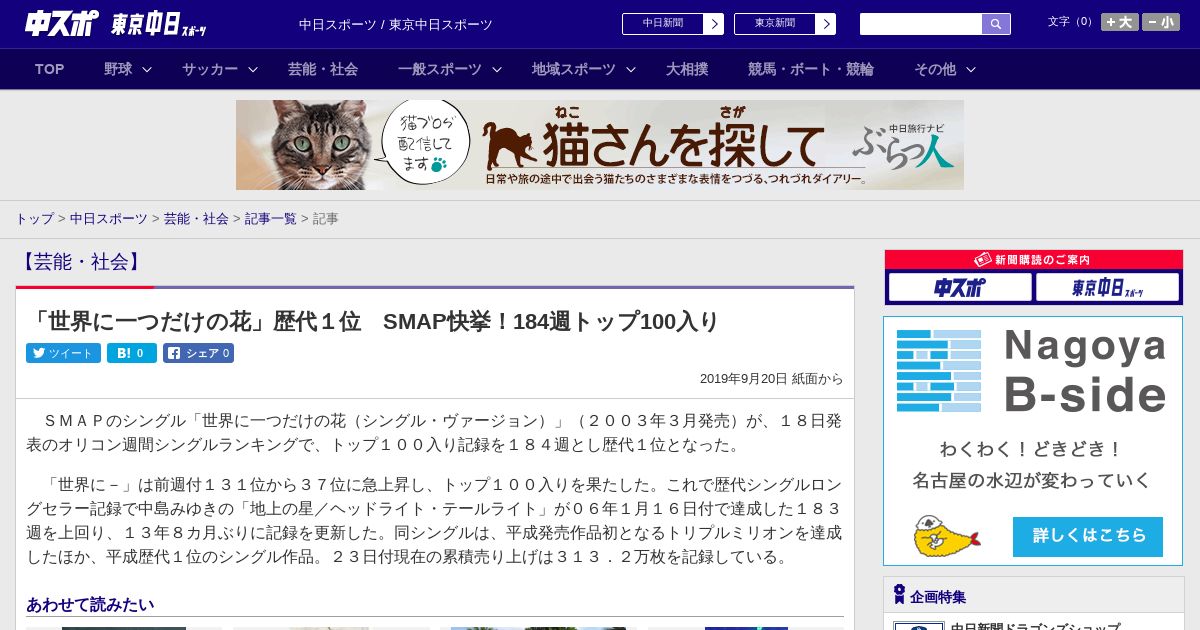Expand the サッカー dropdown chevron

[253, 69]
